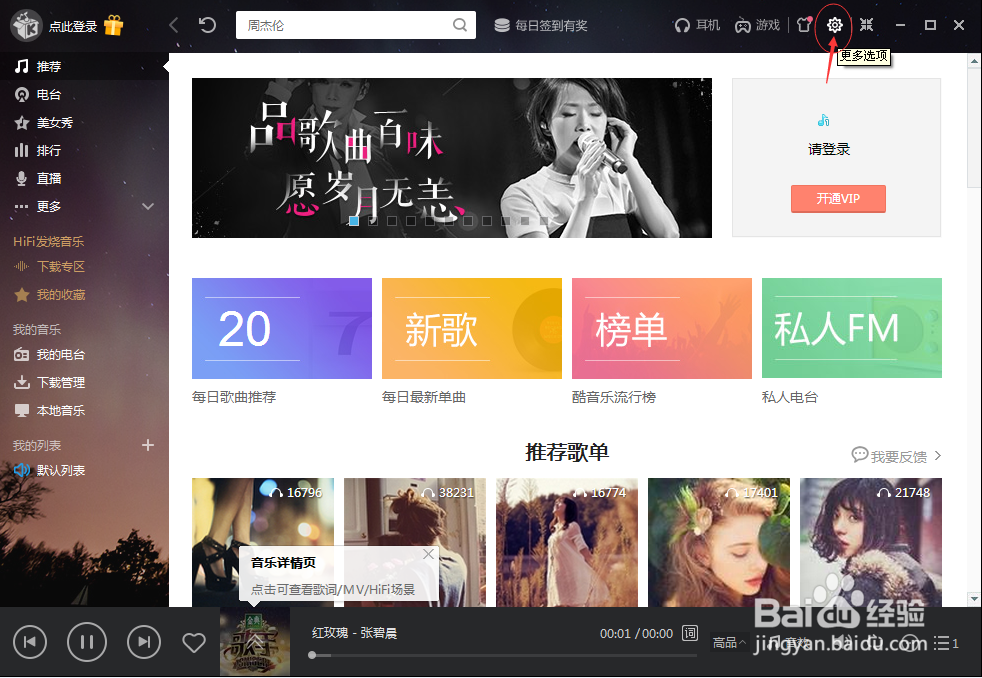Open the 私人FM tile

point(852,328)
